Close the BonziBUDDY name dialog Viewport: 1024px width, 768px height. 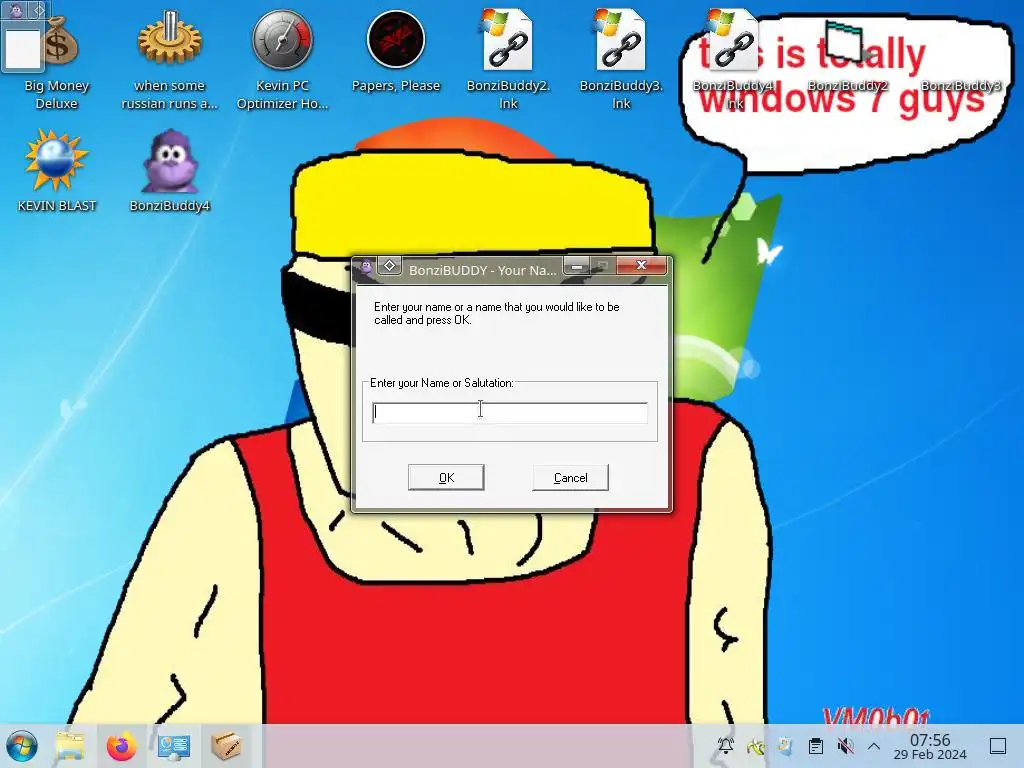click(x=641, y=265)
